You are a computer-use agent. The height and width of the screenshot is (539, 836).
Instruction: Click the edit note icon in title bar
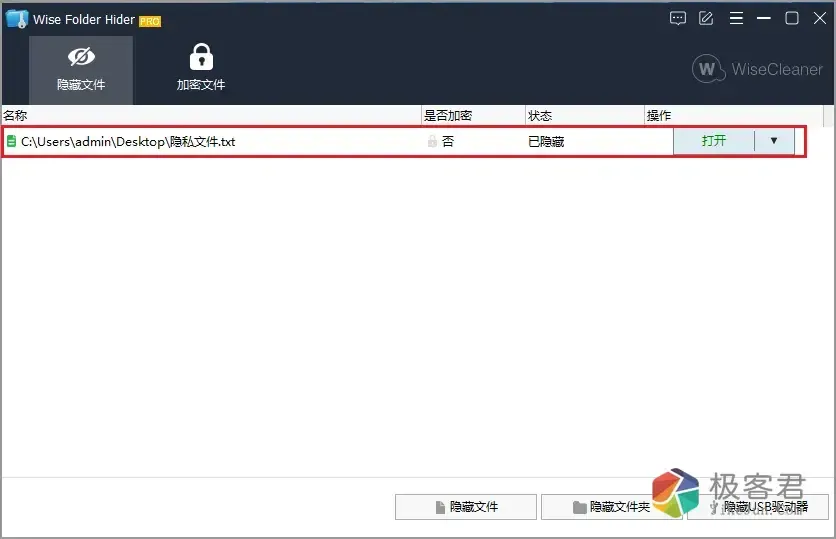point(706,19)
